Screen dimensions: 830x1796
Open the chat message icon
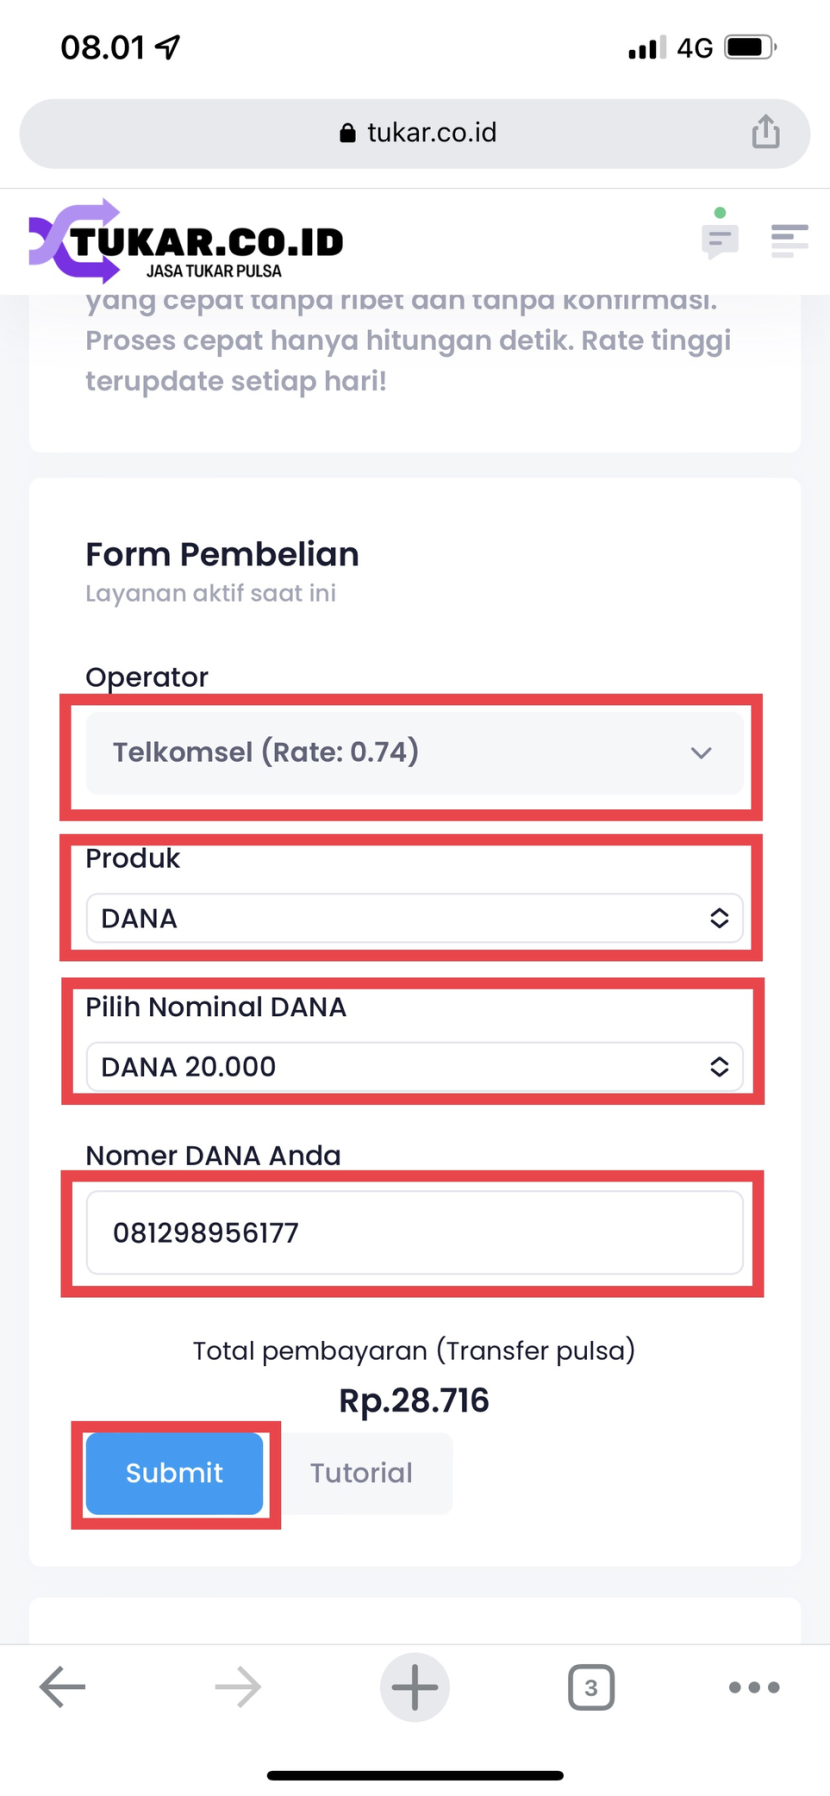point(720,240)
